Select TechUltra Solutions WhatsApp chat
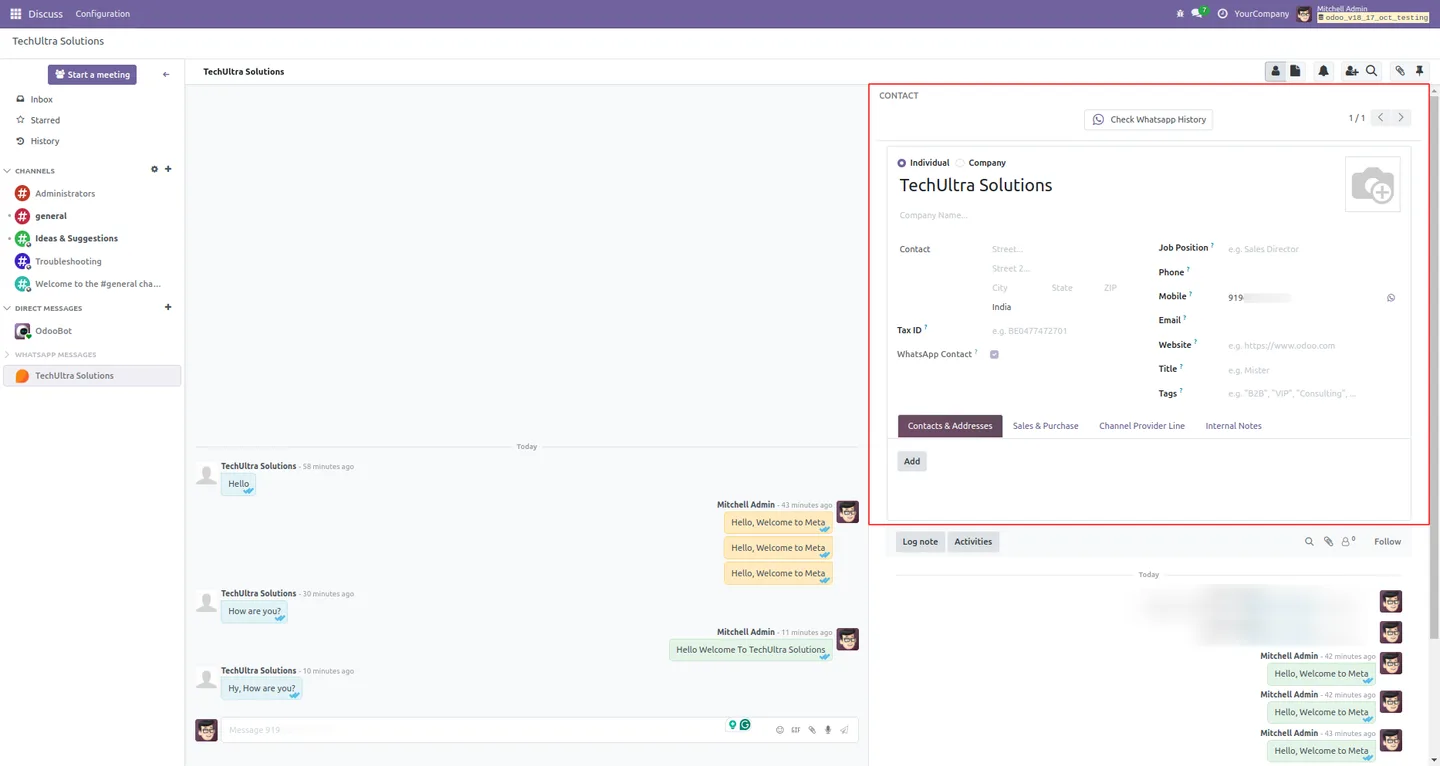The image size is (1440, 766). pos(92,376)
